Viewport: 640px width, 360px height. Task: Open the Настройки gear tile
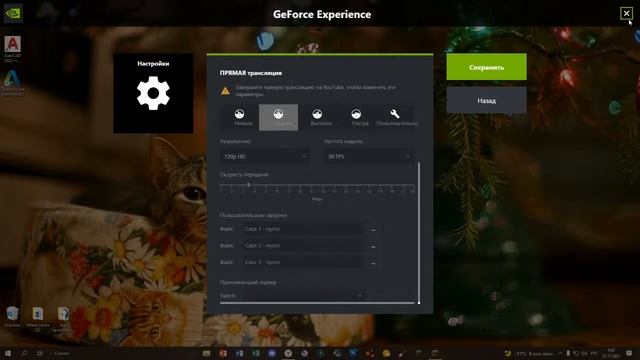pyautogui.click(x=153, y=93)
